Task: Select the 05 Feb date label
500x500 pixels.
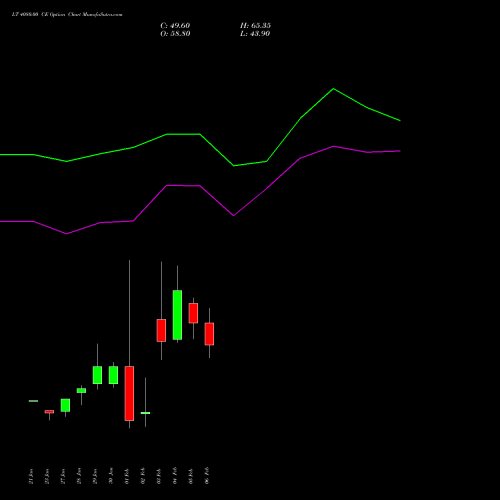Action: (191, 476)
